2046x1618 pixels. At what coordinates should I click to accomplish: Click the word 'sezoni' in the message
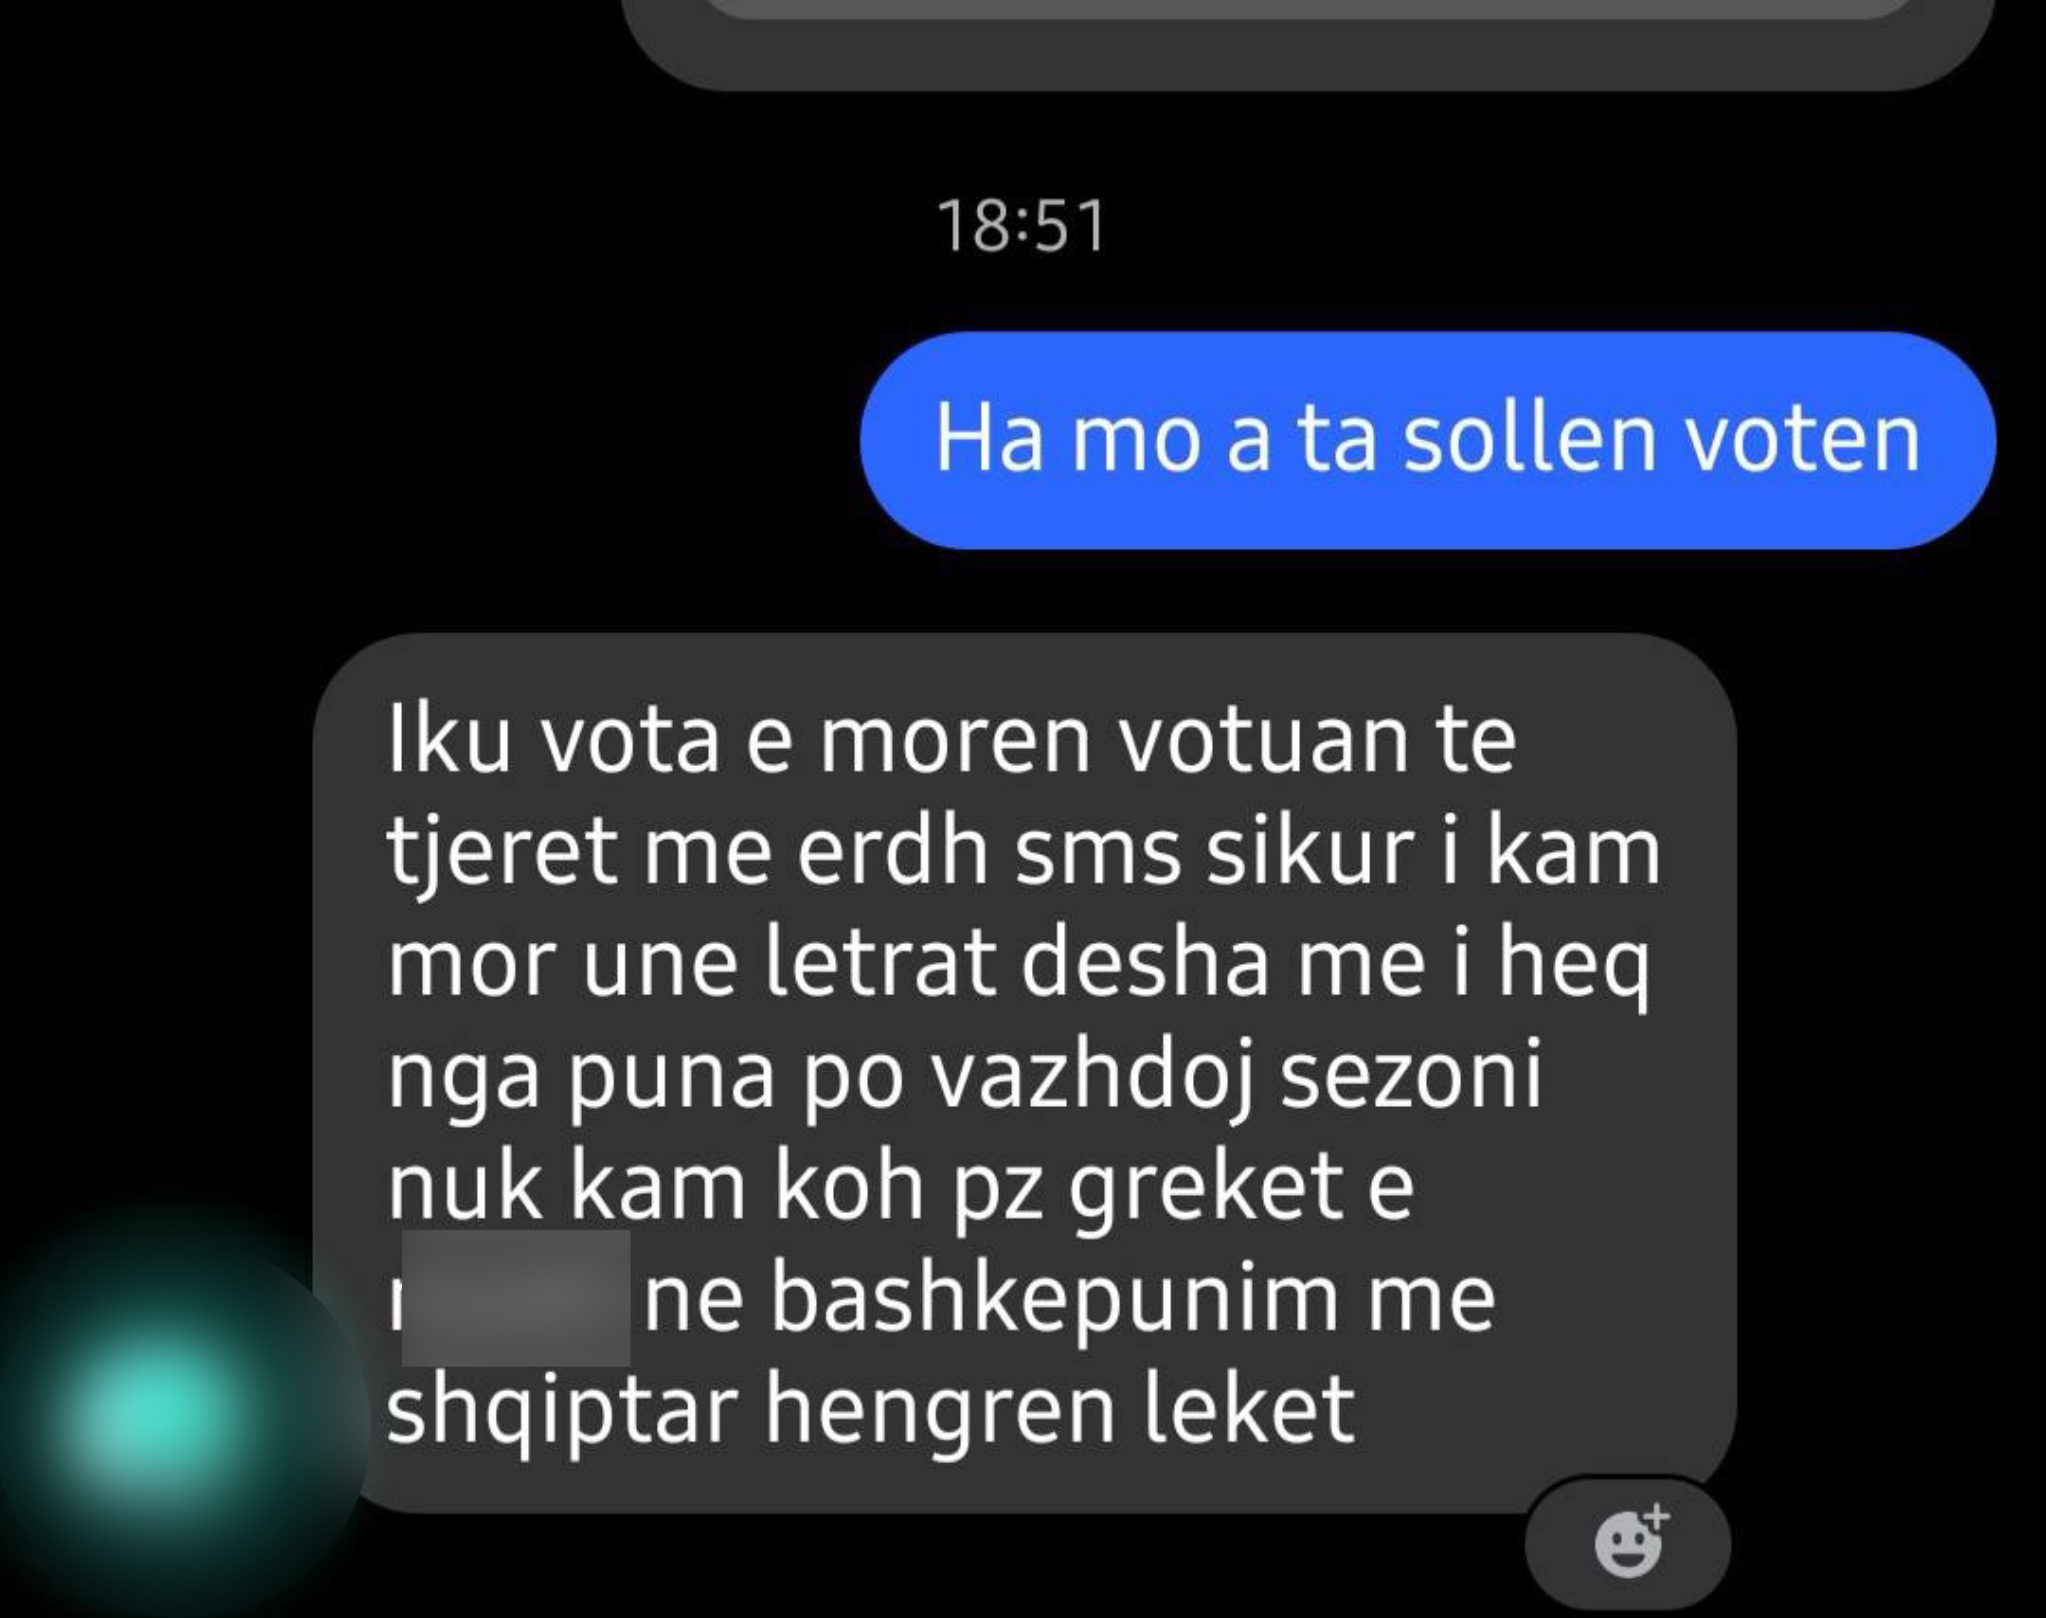[x=1410, y=1076]
